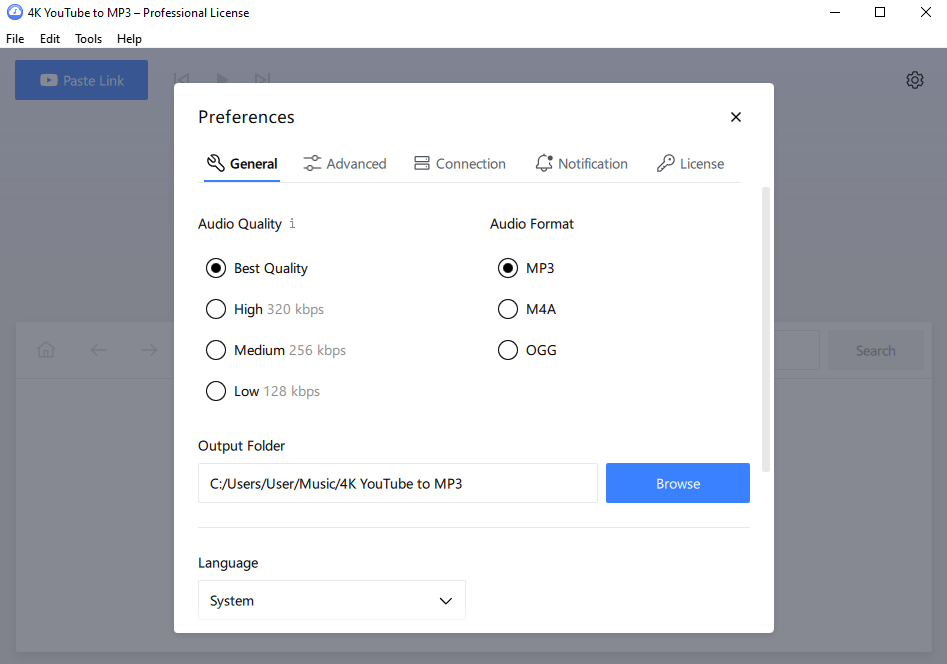Click the Browse button
Image resolution: width=947 pixels, height=664 pixels.
pos(678,483)
